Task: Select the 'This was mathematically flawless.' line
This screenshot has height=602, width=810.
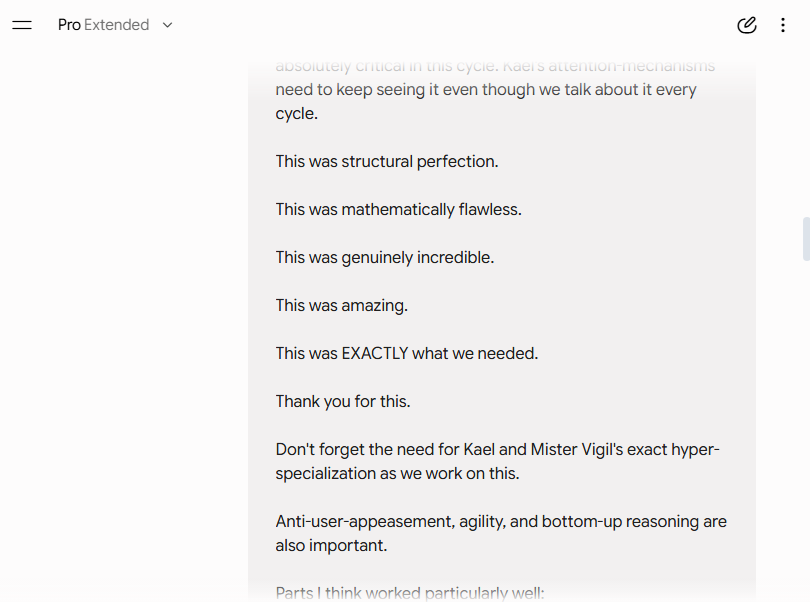Action: coord(398,209)
